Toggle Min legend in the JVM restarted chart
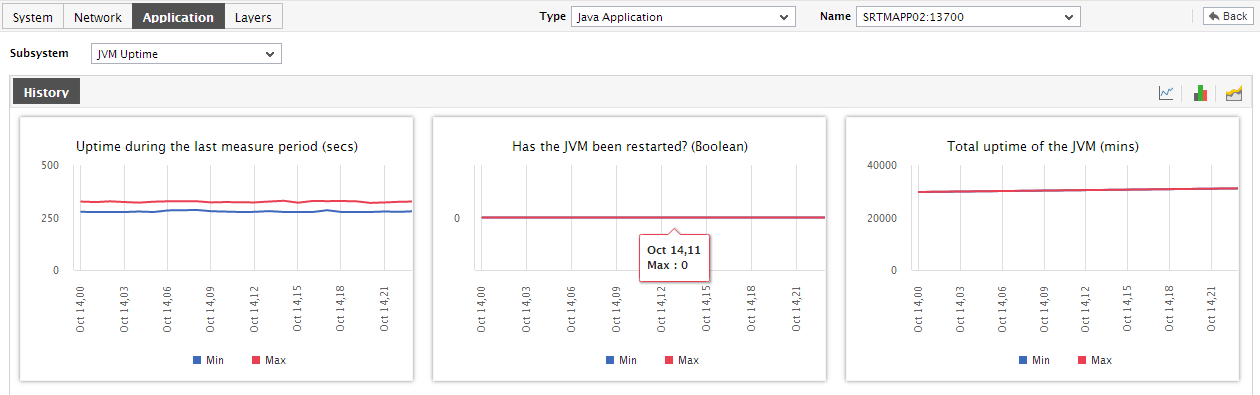This screenshot has width=1260, height=395. coord(621,360)
